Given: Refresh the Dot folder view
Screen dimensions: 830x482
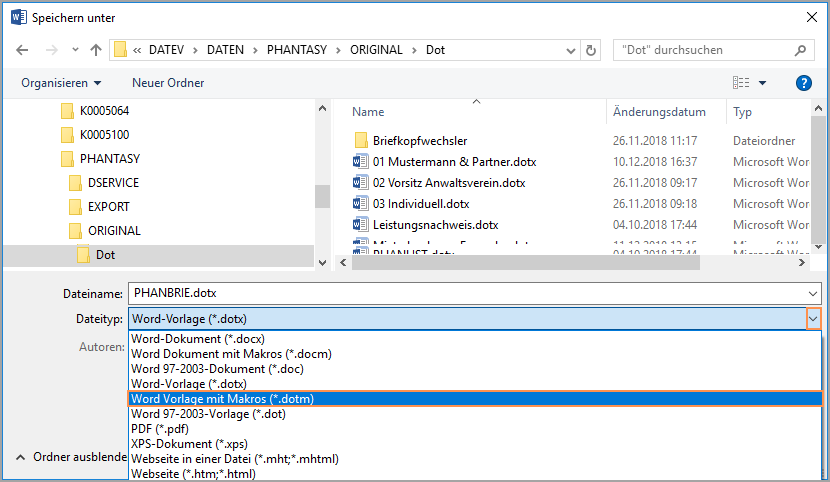Looking at the screenshot, I should tap(591, 50).
